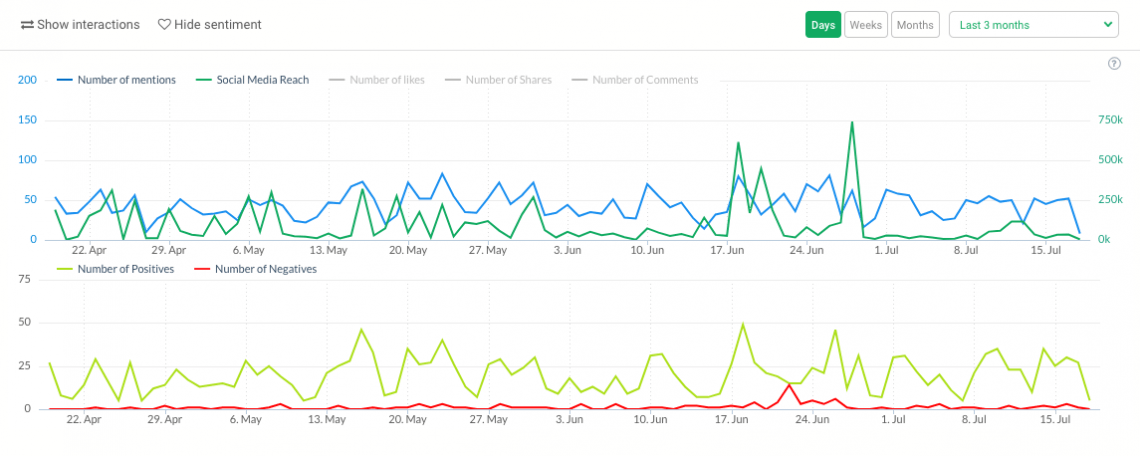Viewport: 1140px width, 456px height.
Task: Click the heart icon beside Hide sentiment
Action: (x=164, y=24)
